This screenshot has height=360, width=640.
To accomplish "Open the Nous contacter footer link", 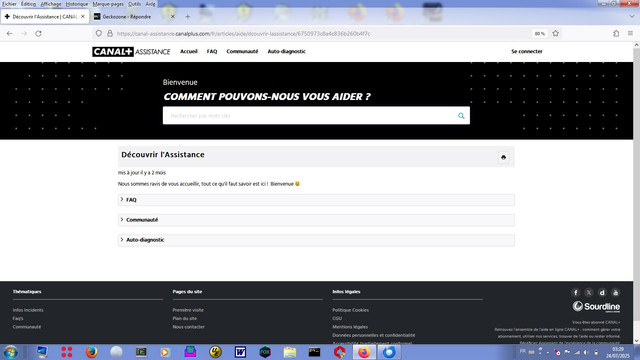I will pyautogui.click(x=189, y=327).
